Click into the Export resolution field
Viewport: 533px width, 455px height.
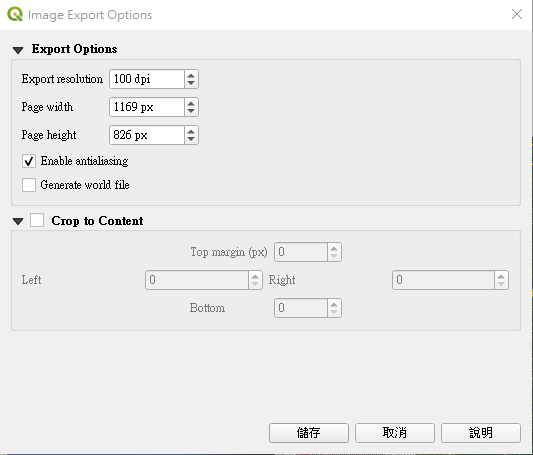(x=147, y=79)
